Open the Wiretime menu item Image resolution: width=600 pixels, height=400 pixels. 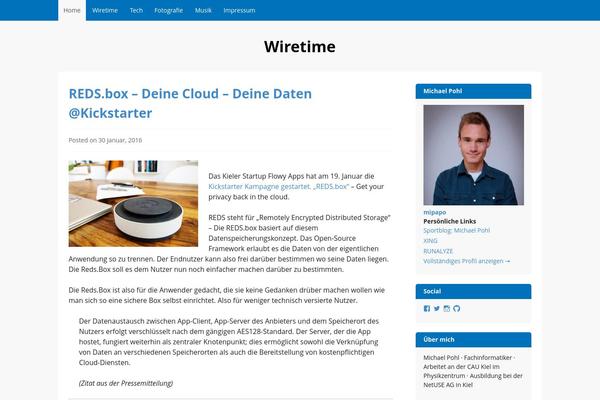(105, 10)
